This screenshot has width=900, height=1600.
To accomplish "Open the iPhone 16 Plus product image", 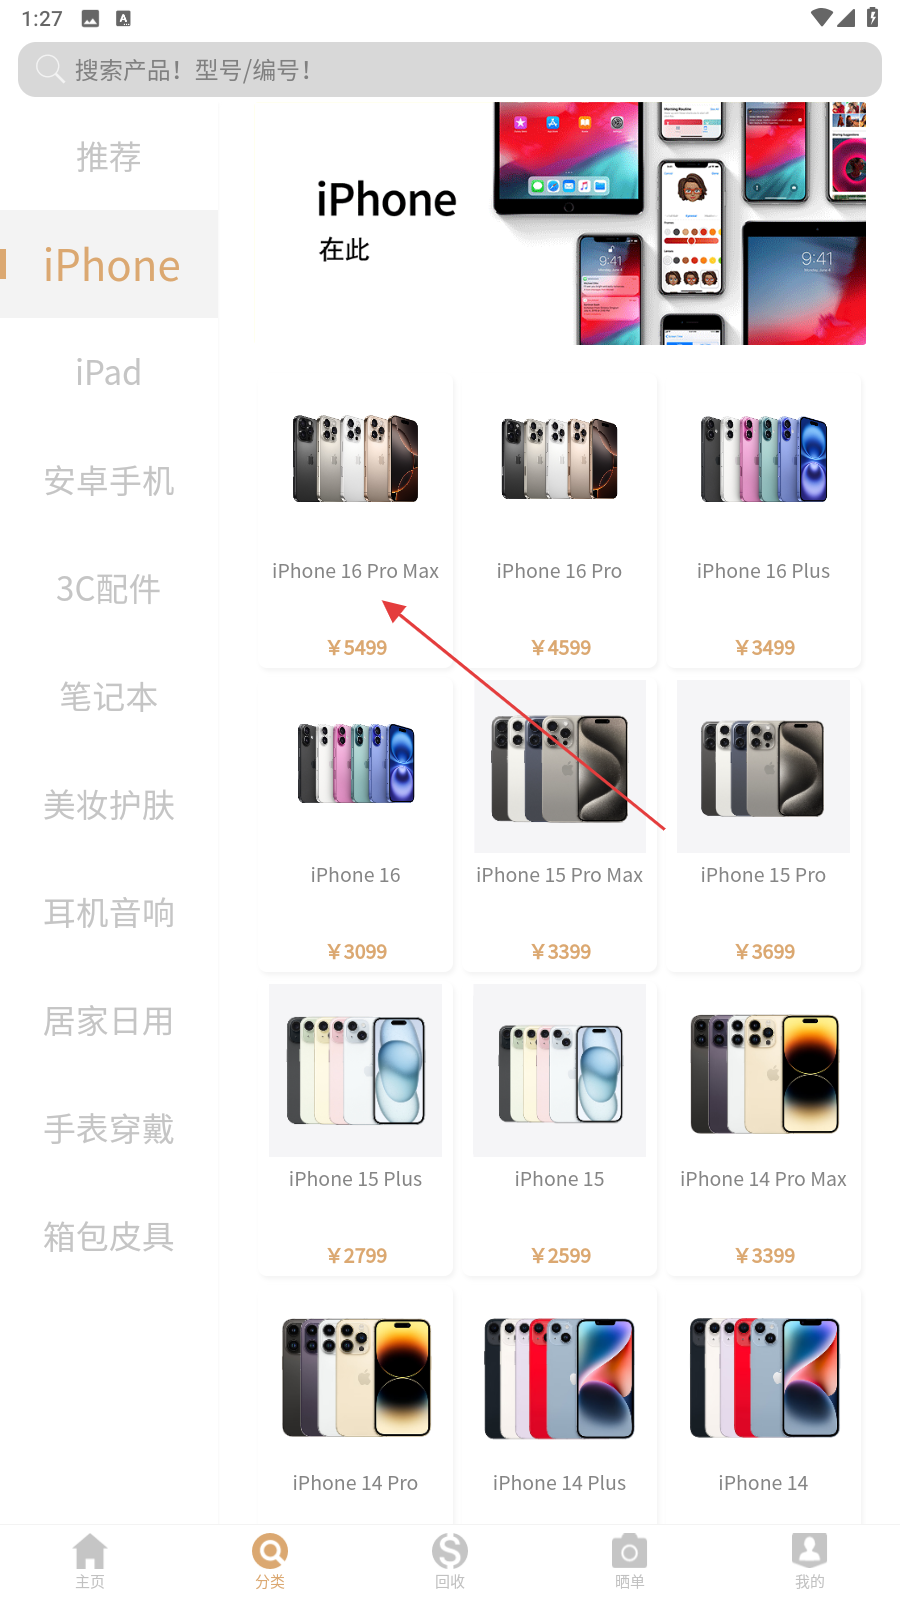I will 764,459.
